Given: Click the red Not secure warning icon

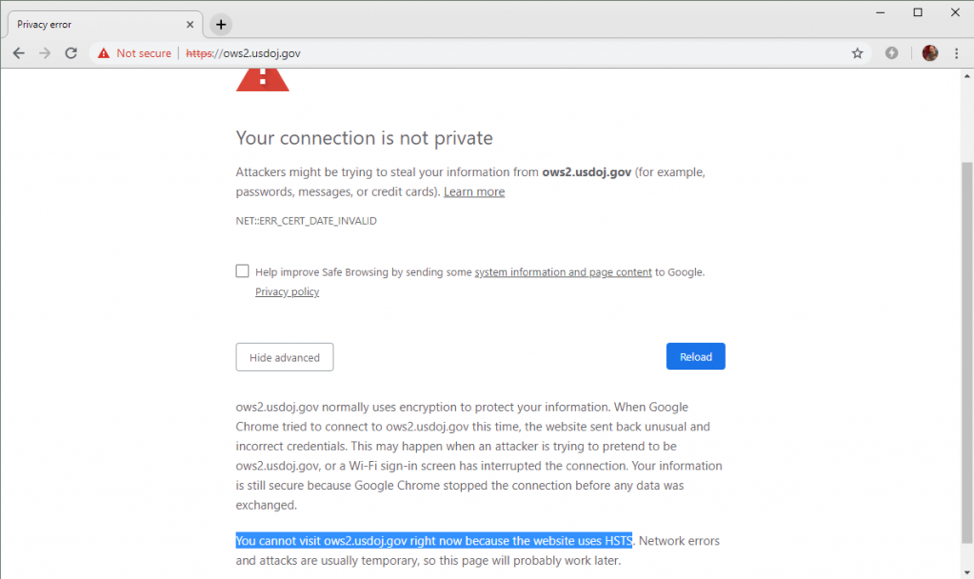Looking at the screenshot, I should coord(104,53).
